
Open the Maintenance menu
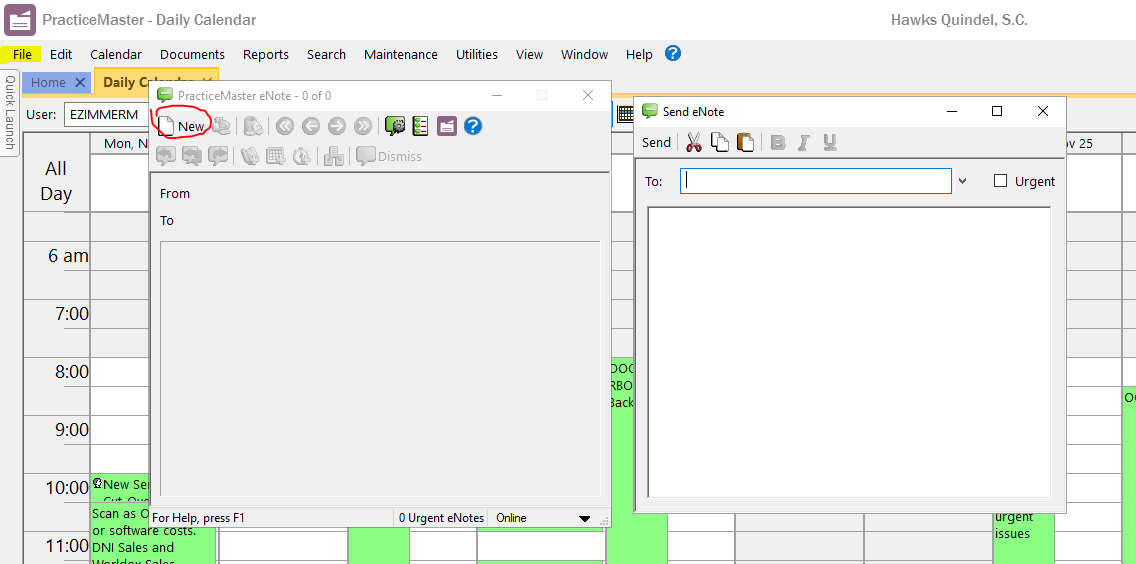click(x=400, y=55)
